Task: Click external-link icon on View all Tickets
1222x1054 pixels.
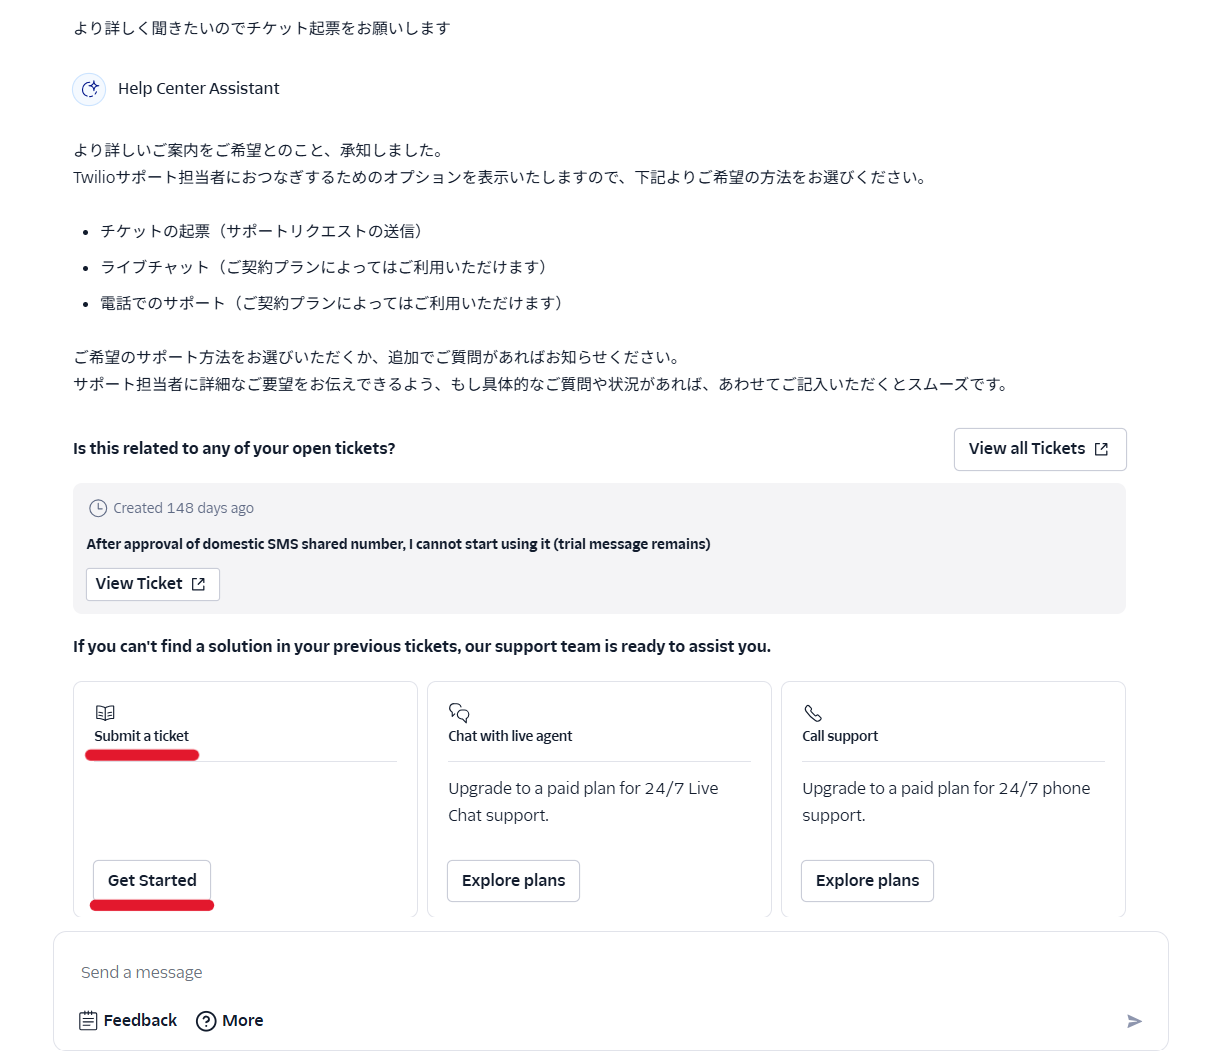Action: 1101,449
